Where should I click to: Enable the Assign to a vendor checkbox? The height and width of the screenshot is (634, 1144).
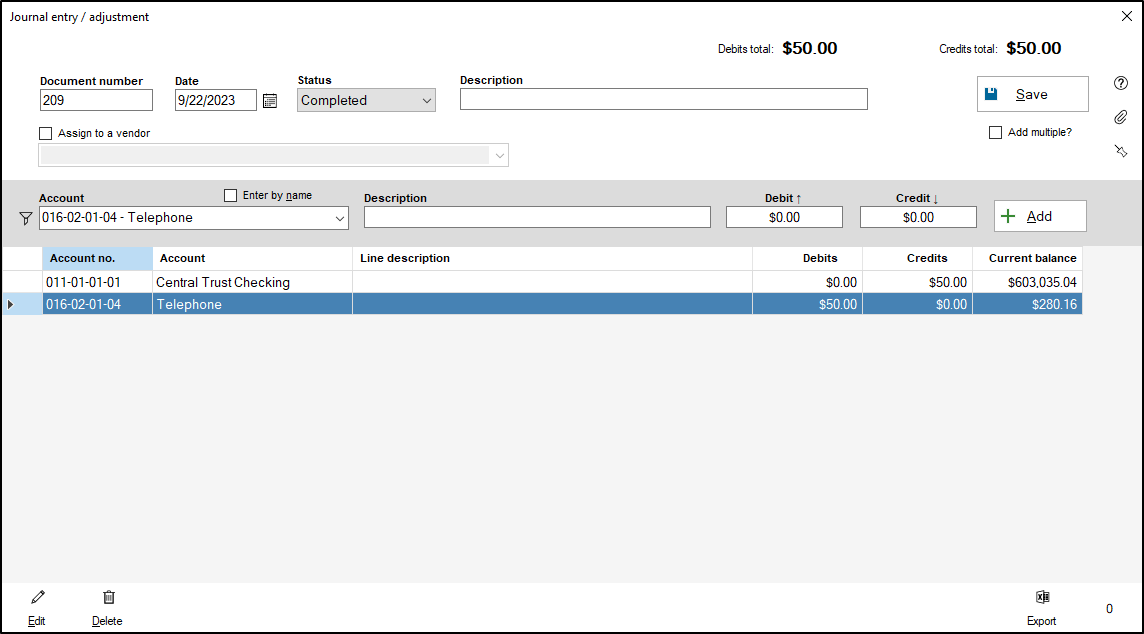(45, 133)
